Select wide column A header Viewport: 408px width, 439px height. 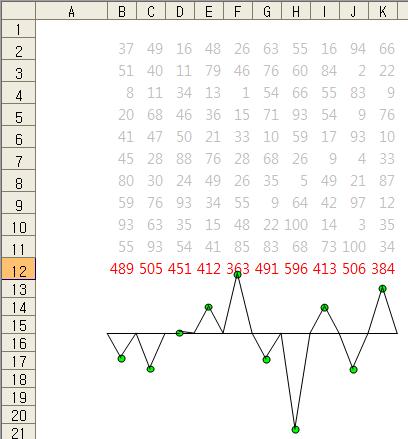point(71,12)
